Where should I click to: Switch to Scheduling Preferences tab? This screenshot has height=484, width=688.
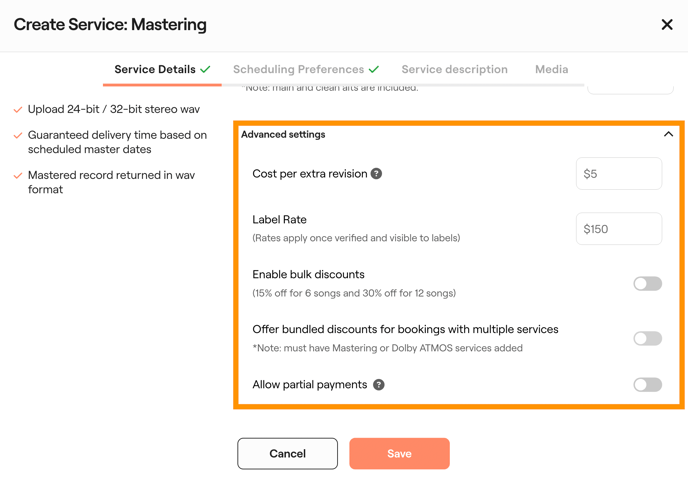click(x=298, y=69)
